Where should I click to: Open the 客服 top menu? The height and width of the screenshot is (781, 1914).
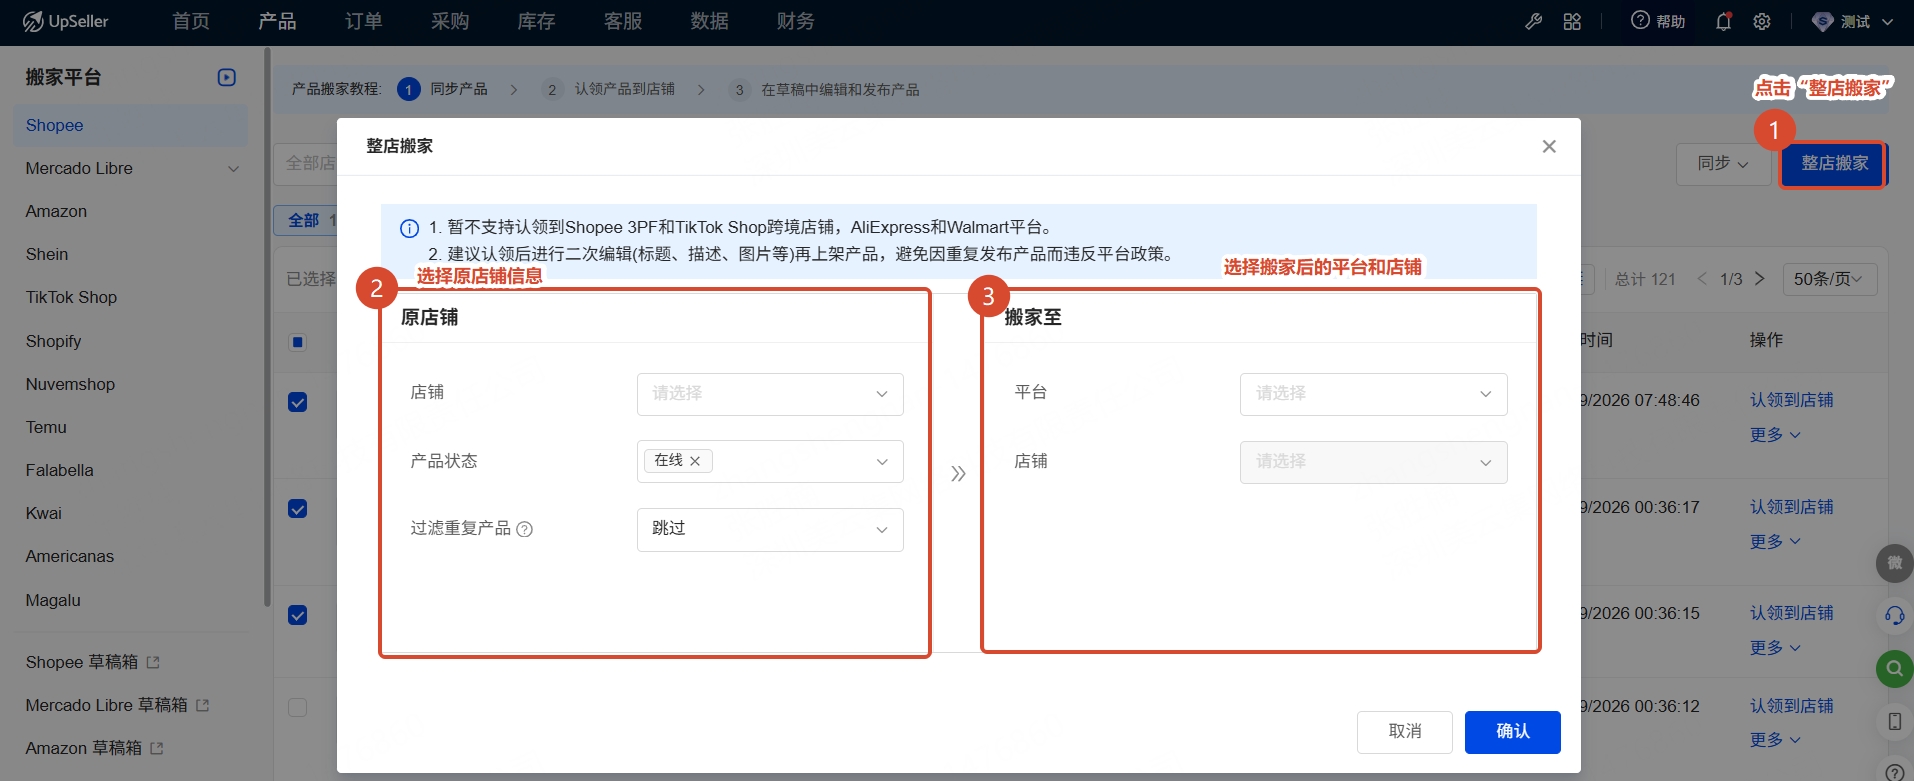pos(623,21)
